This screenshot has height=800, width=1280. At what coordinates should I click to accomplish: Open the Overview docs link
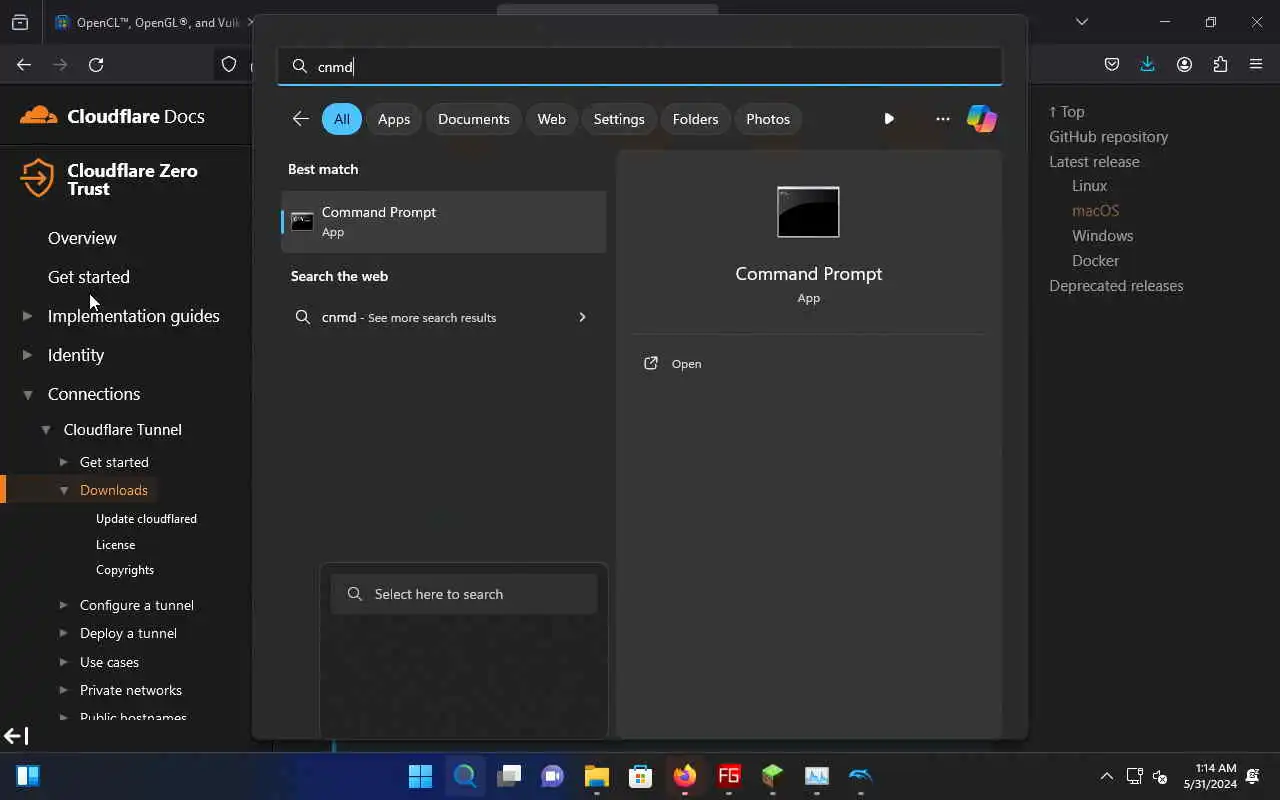click(x=82, y=238)
